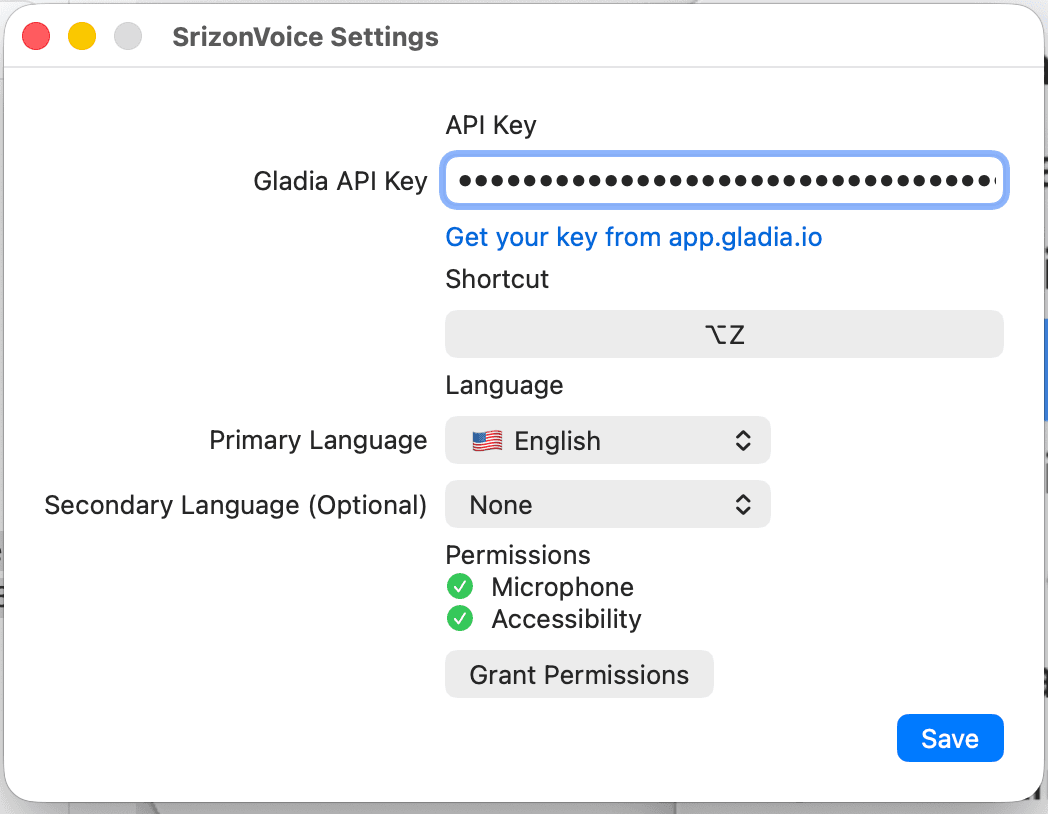Click the green Accessibility permission checkmark
Image resolution: width=1048 pixels, height=814 pixels.
460,618
